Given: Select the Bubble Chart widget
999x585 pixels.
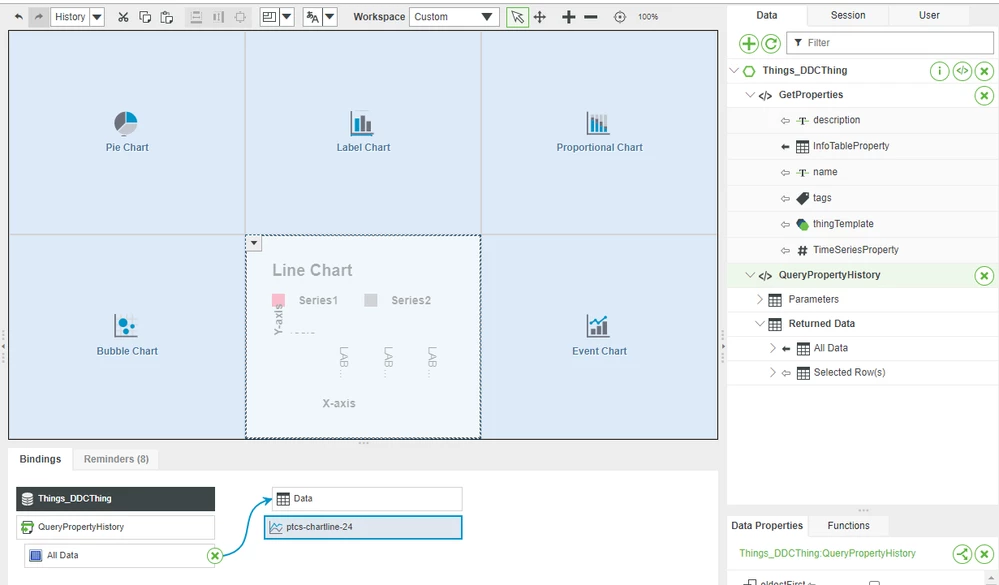Looking at the screenshot, I should pos(127,336).
